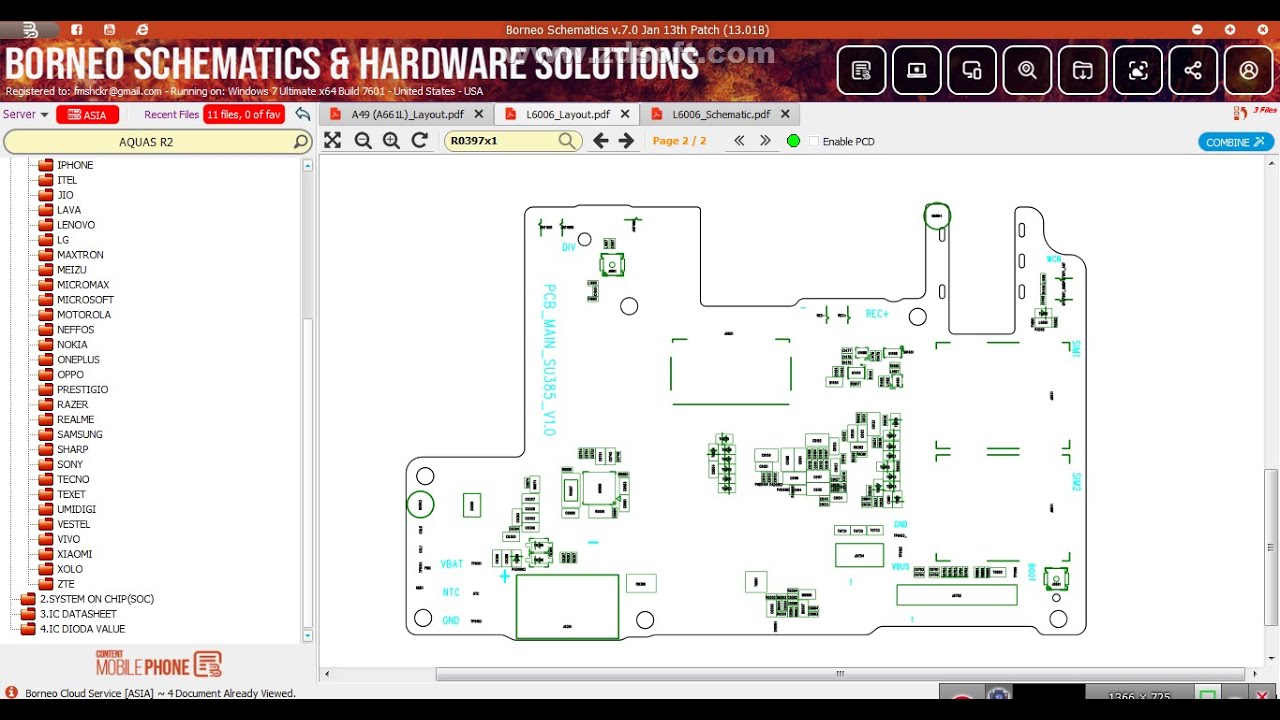The image size is (1280, 720).
Task: Click the image capture header icon
Action: (1138, 70)
